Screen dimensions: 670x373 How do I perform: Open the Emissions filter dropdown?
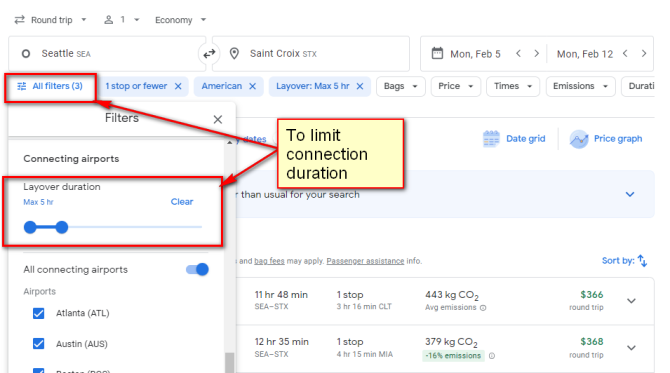(x=580, y=86)
